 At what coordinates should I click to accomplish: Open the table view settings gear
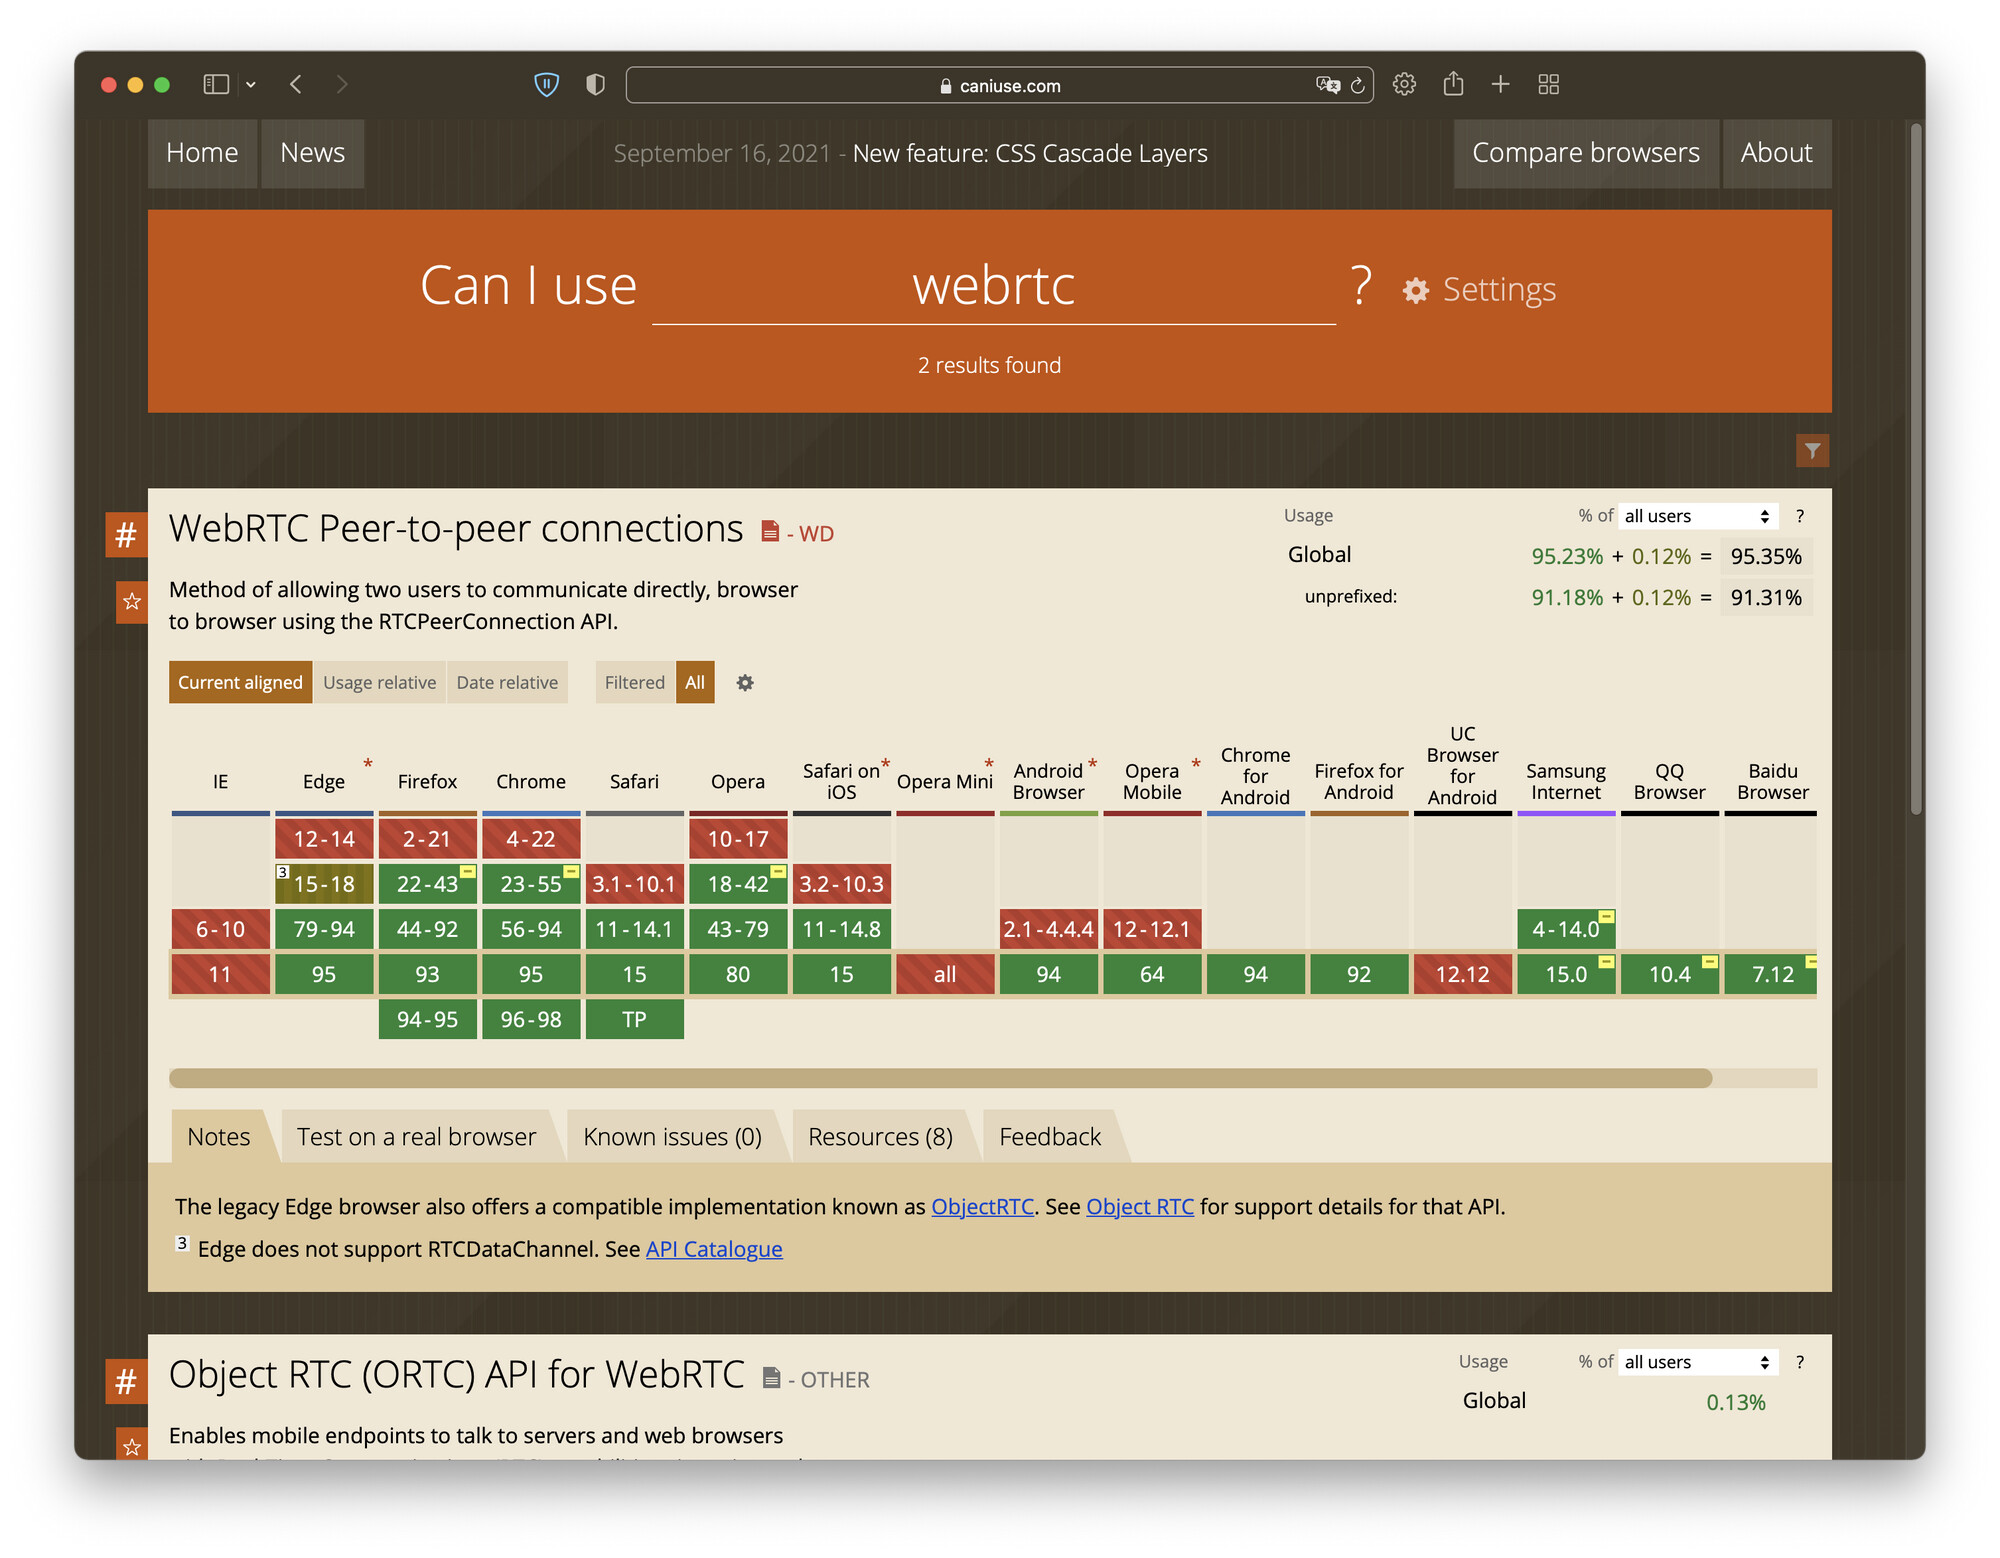[x=745, y=683]
